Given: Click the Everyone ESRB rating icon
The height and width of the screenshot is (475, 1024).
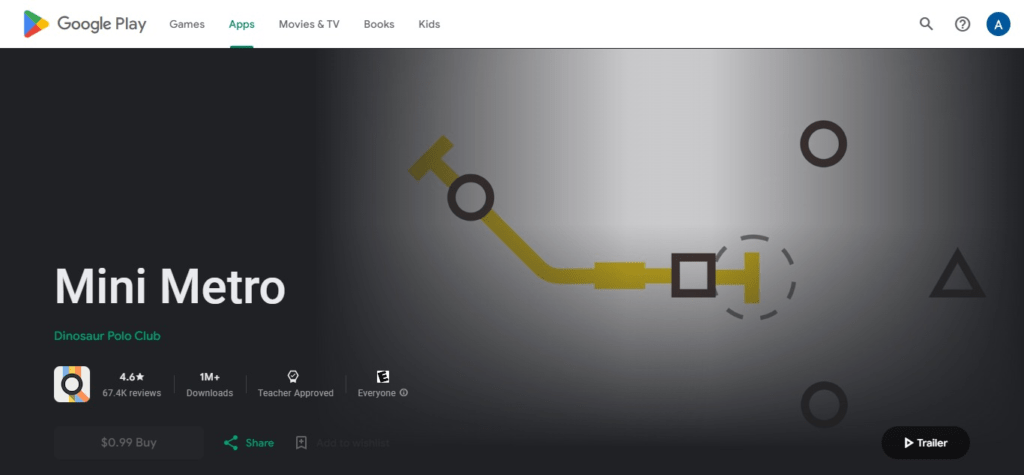Looking at the screenshot, I should click(x=382, y=376).
